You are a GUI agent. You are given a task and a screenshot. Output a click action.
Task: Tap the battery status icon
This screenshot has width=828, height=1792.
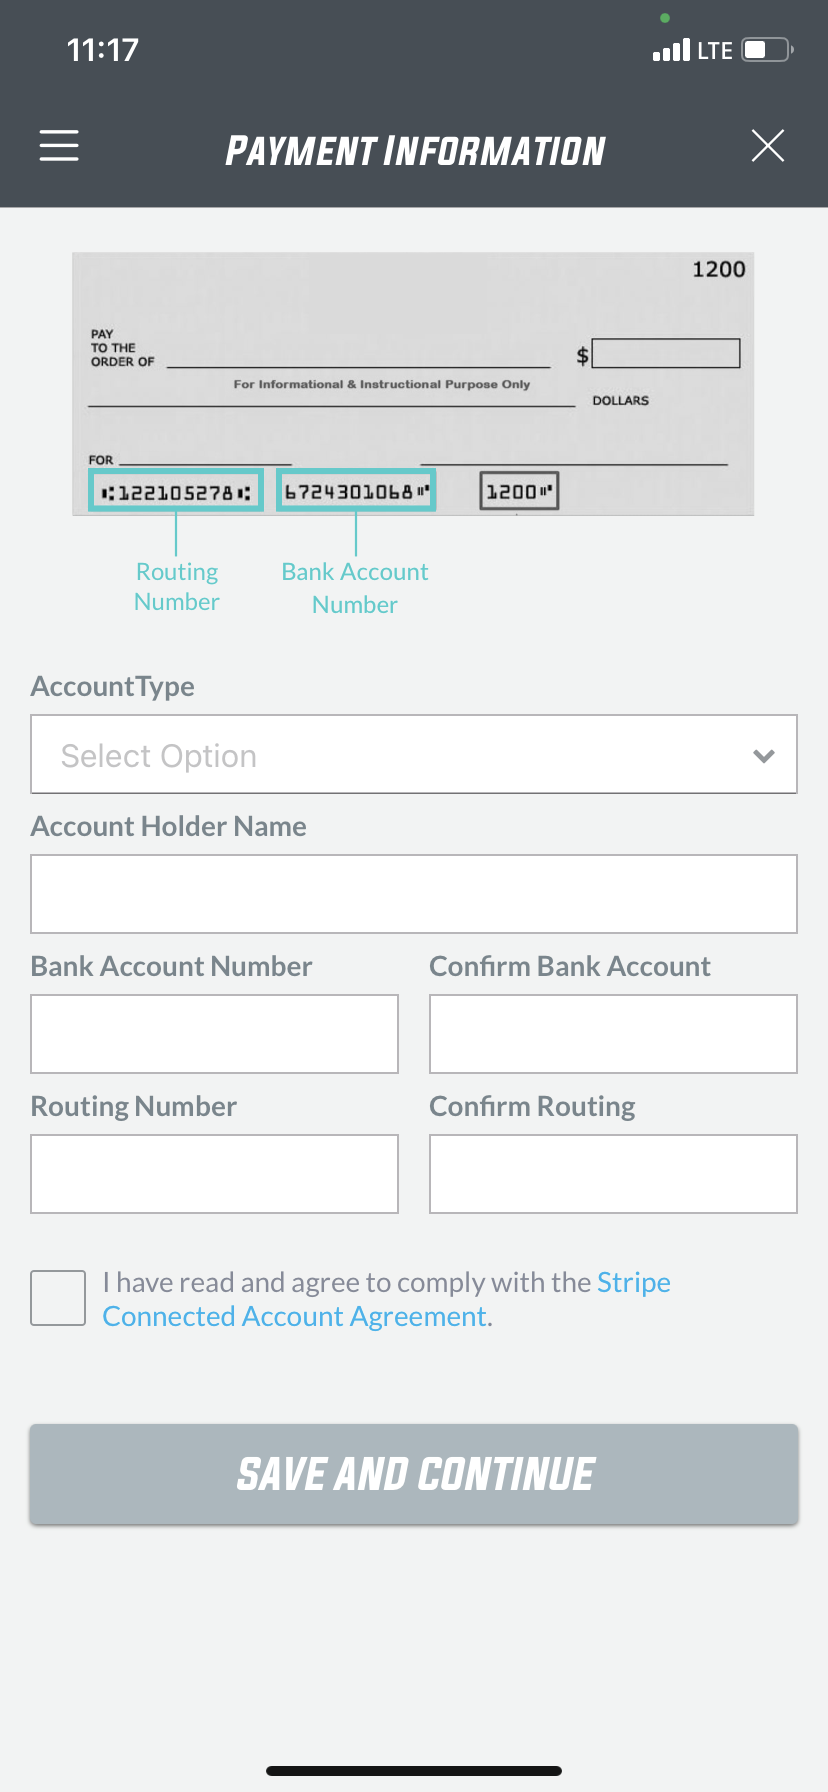pos(768,50)
